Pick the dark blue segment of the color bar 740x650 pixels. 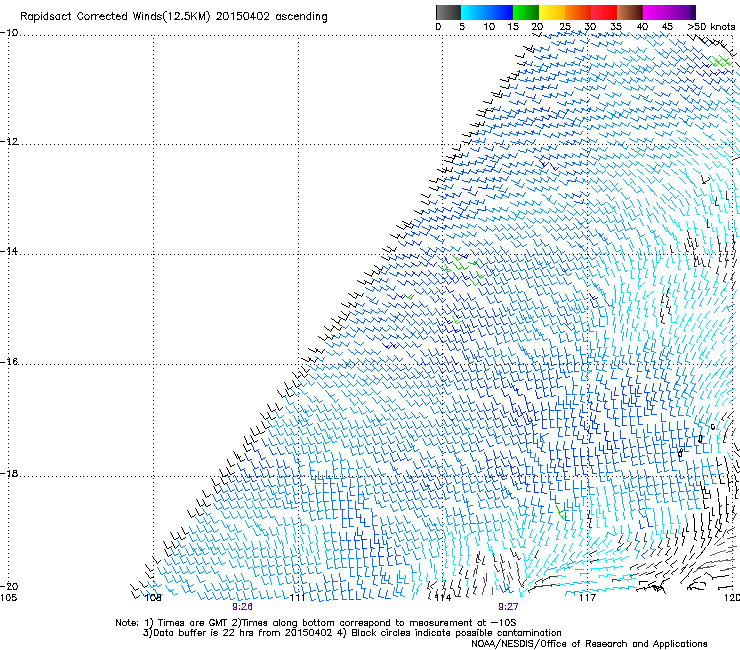(x=500, y=12)
